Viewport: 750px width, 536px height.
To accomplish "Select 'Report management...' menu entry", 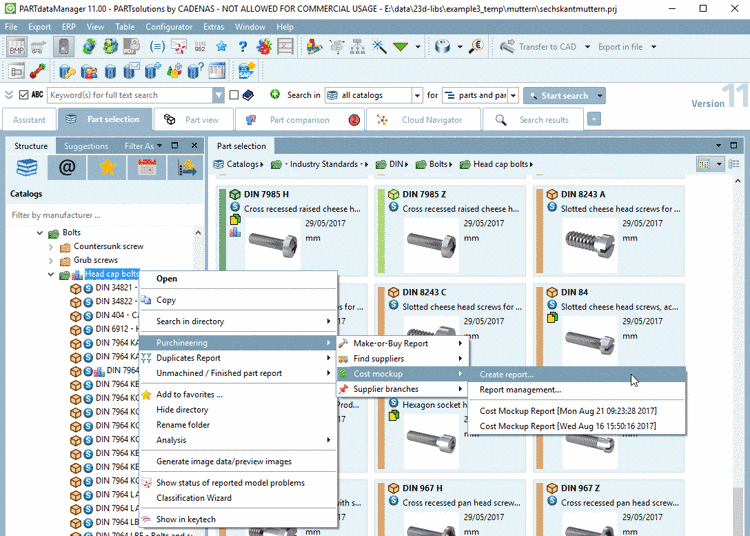I will click(x=576, y=390).
